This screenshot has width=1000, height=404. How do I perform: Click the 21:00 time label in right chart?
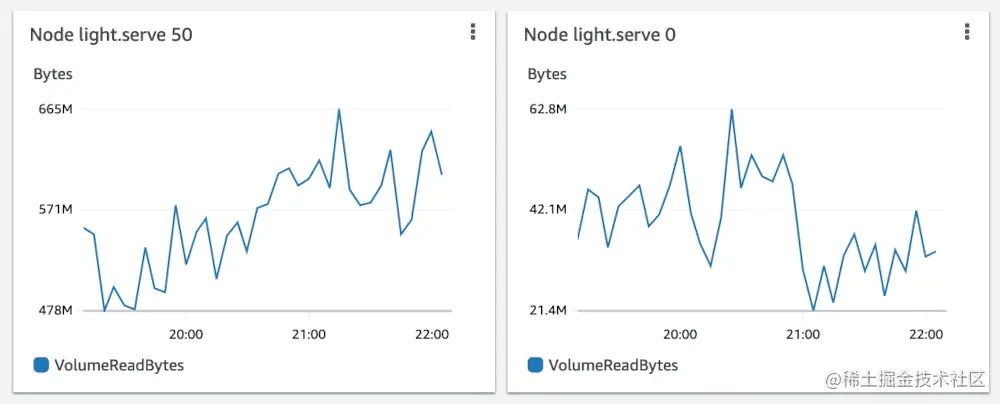coord(802,334)
